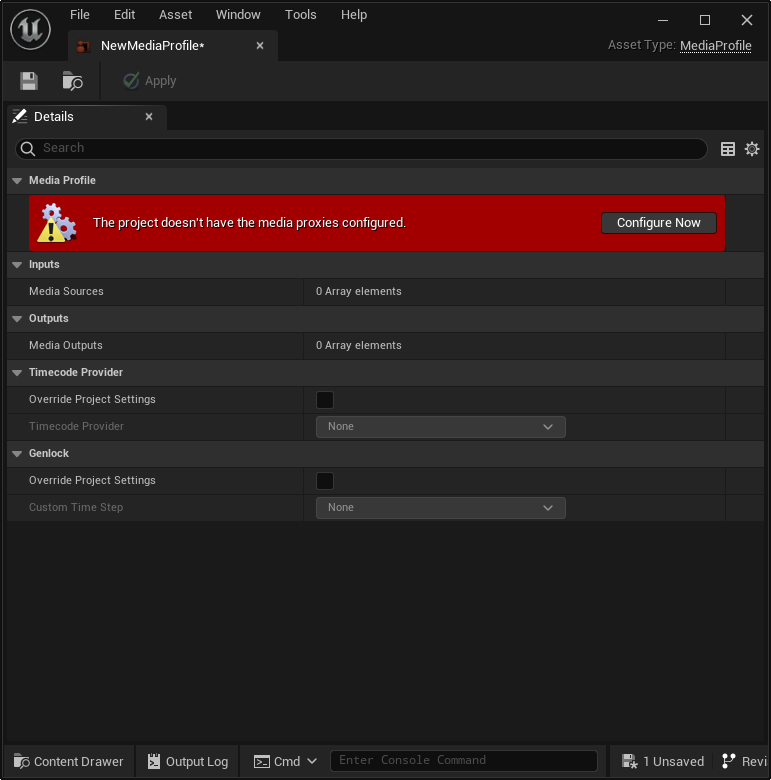Open the File menu
This screenshot has height=780, width=771.
click(x=80, y=15)
